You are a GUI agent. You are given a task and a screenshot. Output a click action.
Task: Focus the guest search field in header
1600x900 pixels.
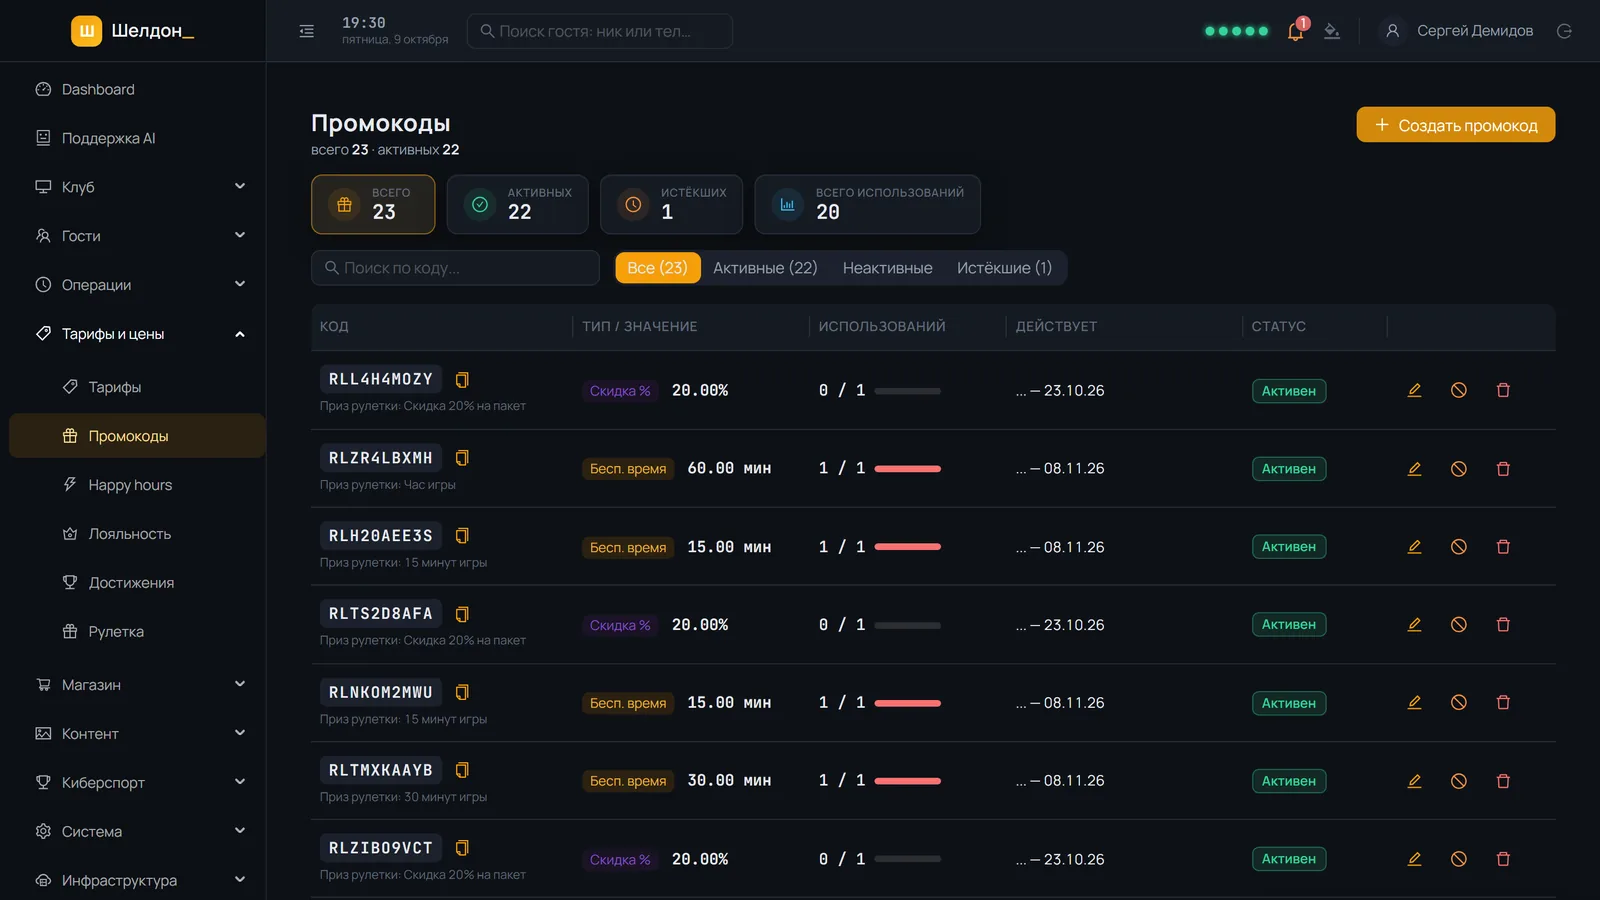(599, 31)
